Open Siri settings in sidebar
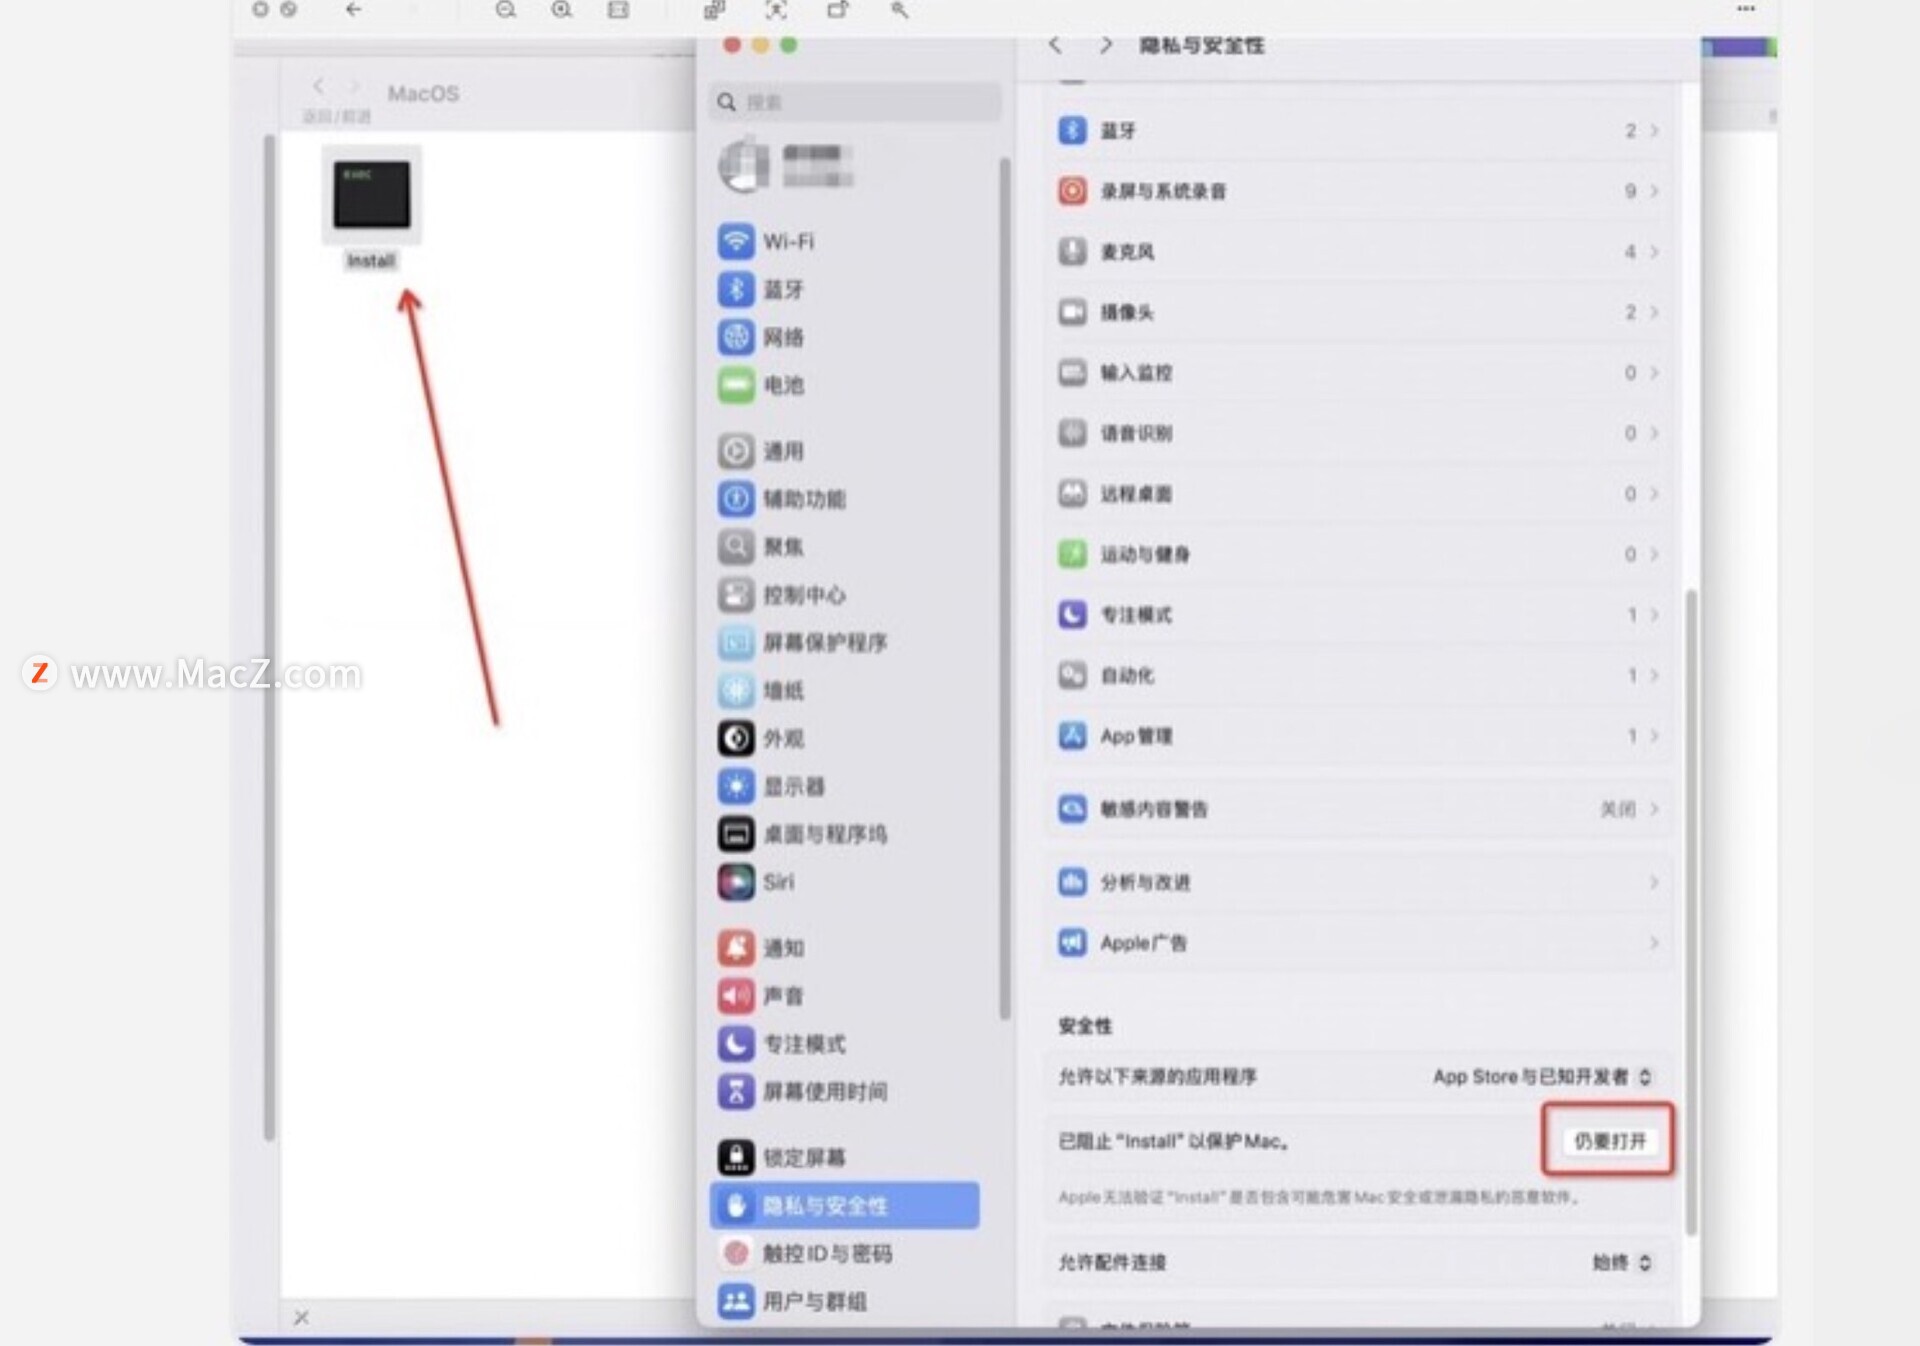Viewport: 1920px width, 1346px height. [x=845, y=882]
